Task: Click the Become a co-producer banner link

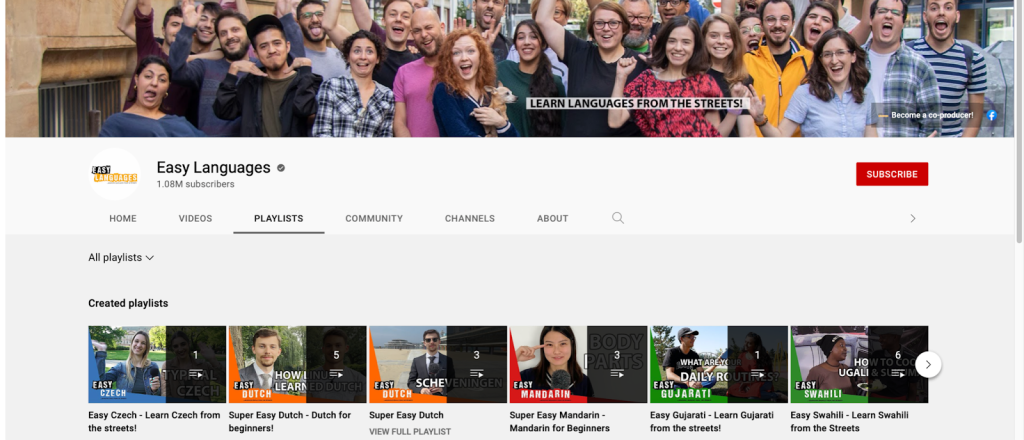Action: [930, 116]
